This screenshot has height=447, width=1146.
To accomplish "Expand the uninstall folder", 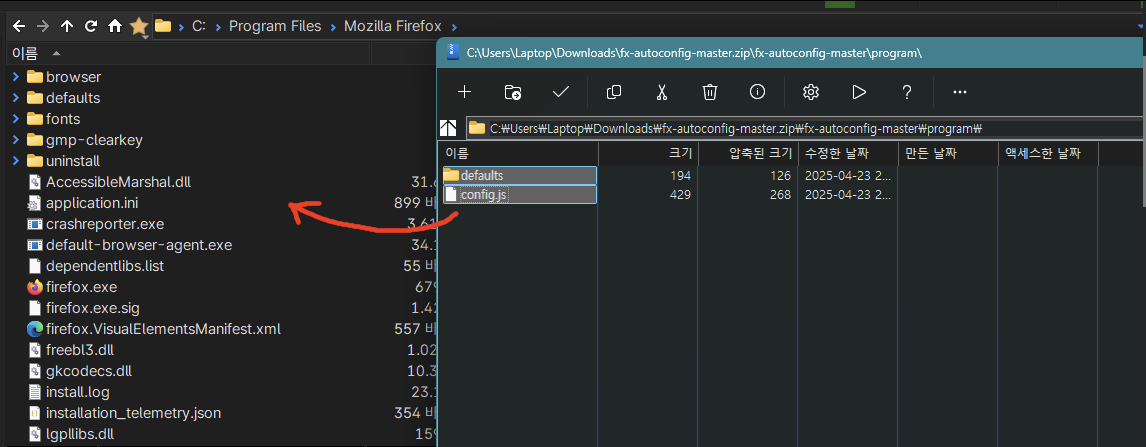I will [x=15, y=161].
